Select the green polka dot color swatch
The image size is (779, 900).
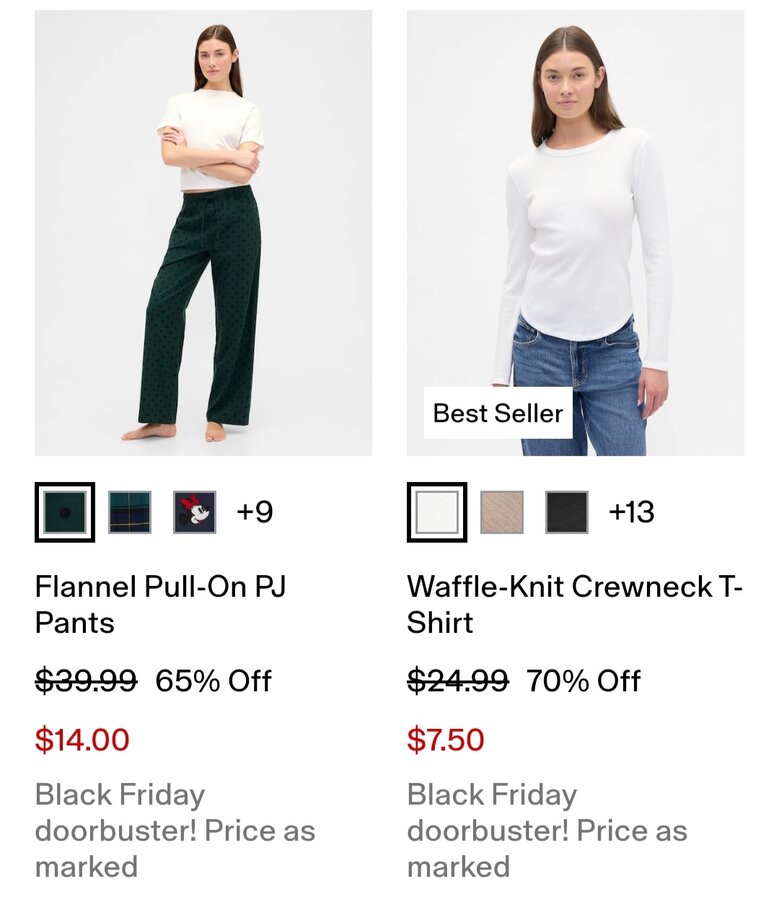[x=65, y=512]
